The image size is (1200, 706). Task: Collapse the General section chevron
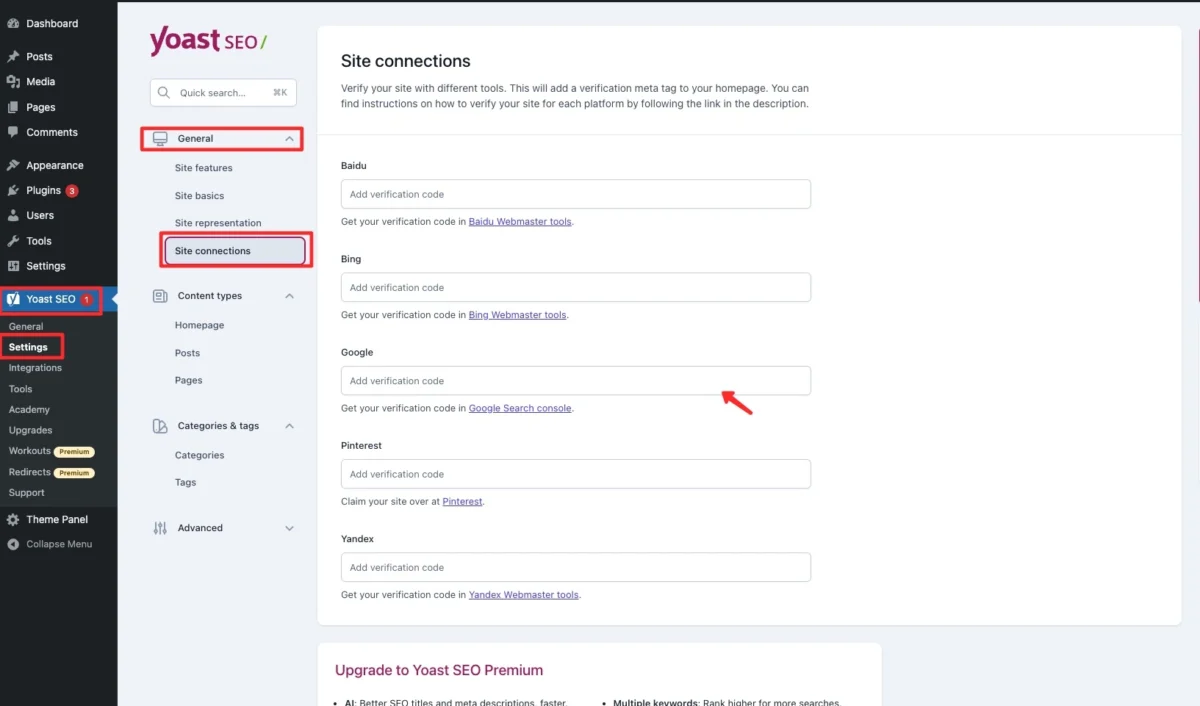click(x=290, y=139)
